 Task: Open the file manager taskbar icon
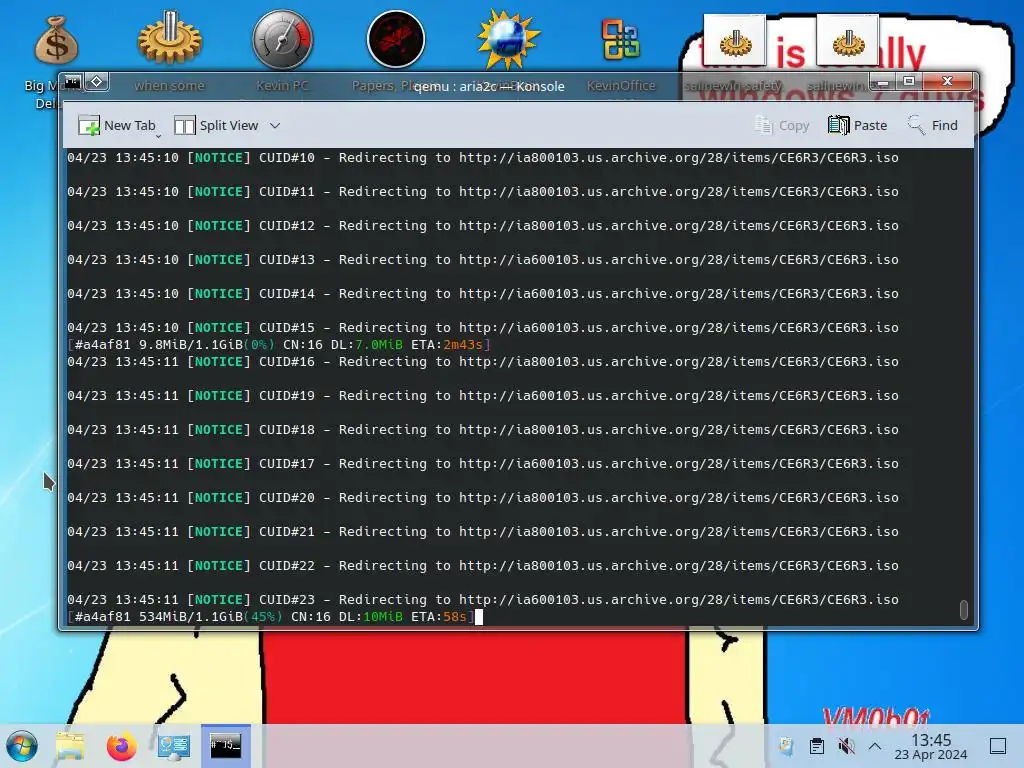[x=70, y=746]
